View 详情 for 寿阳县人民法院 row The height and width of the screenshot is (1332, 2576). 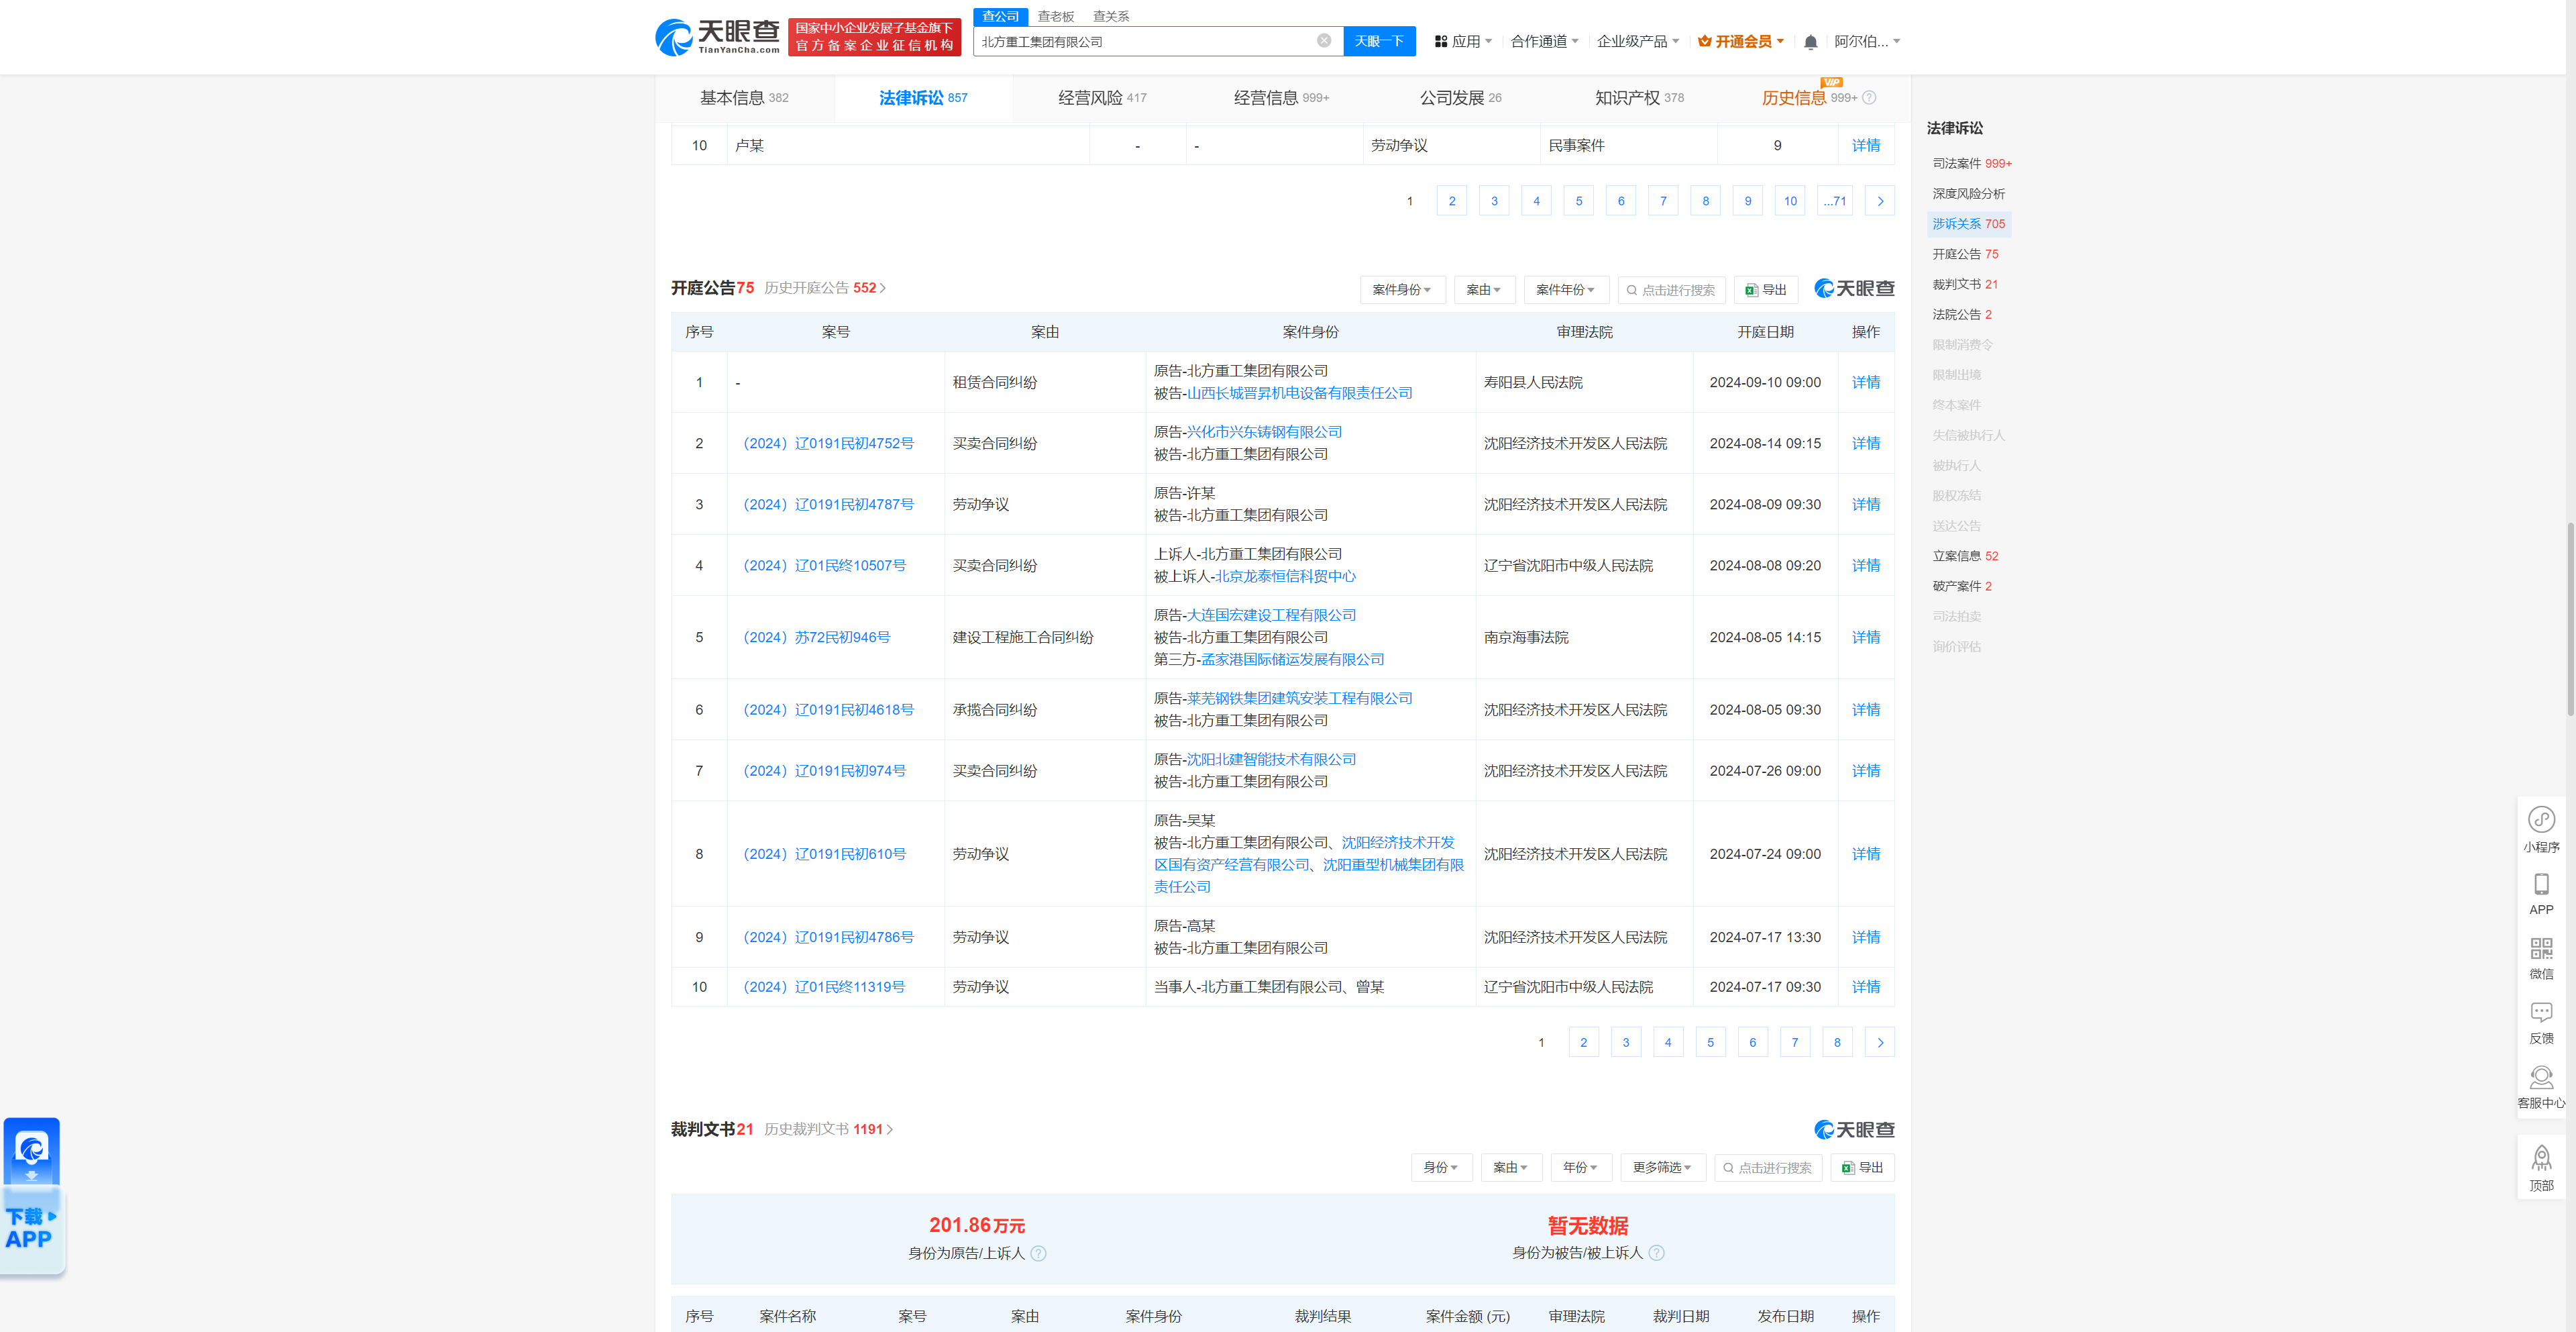pyautogui.click(x=1865, y=382)
